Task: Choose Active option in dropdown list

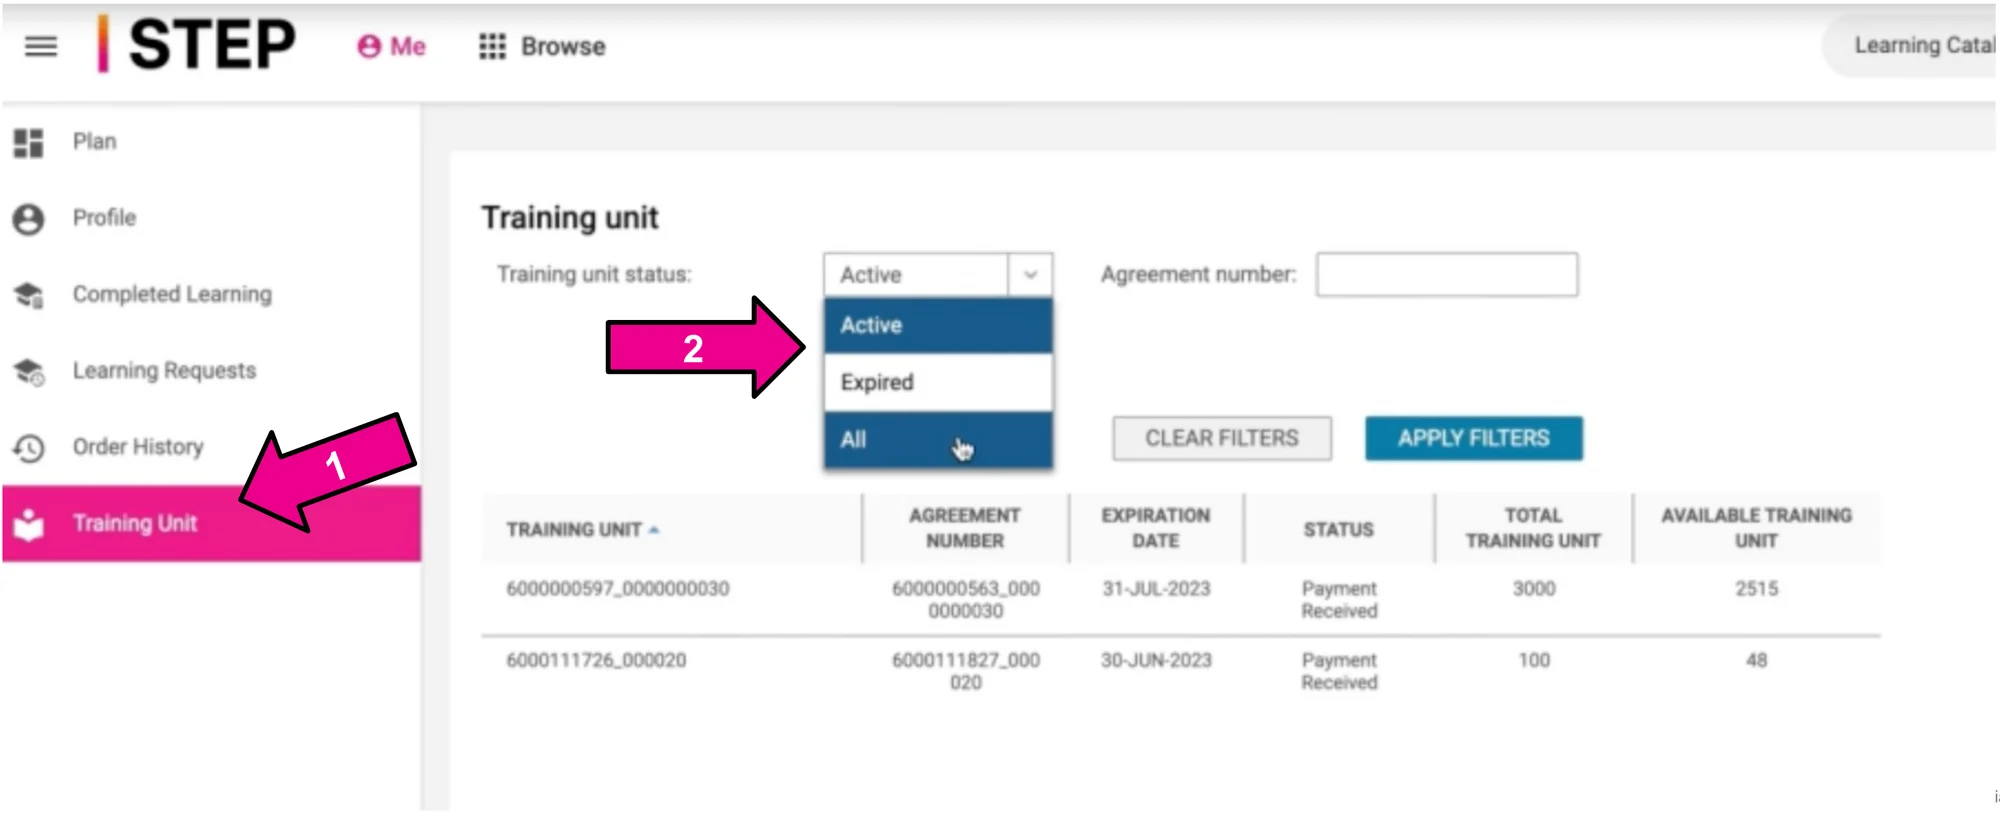Action: [938, 325]
